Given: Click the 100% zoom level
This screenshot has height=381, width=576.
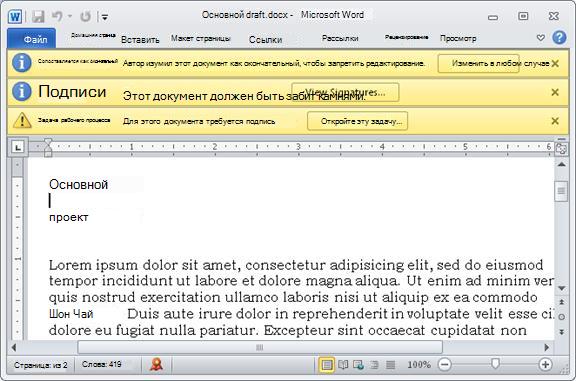Looking at the screenshot, I should 419,365.
